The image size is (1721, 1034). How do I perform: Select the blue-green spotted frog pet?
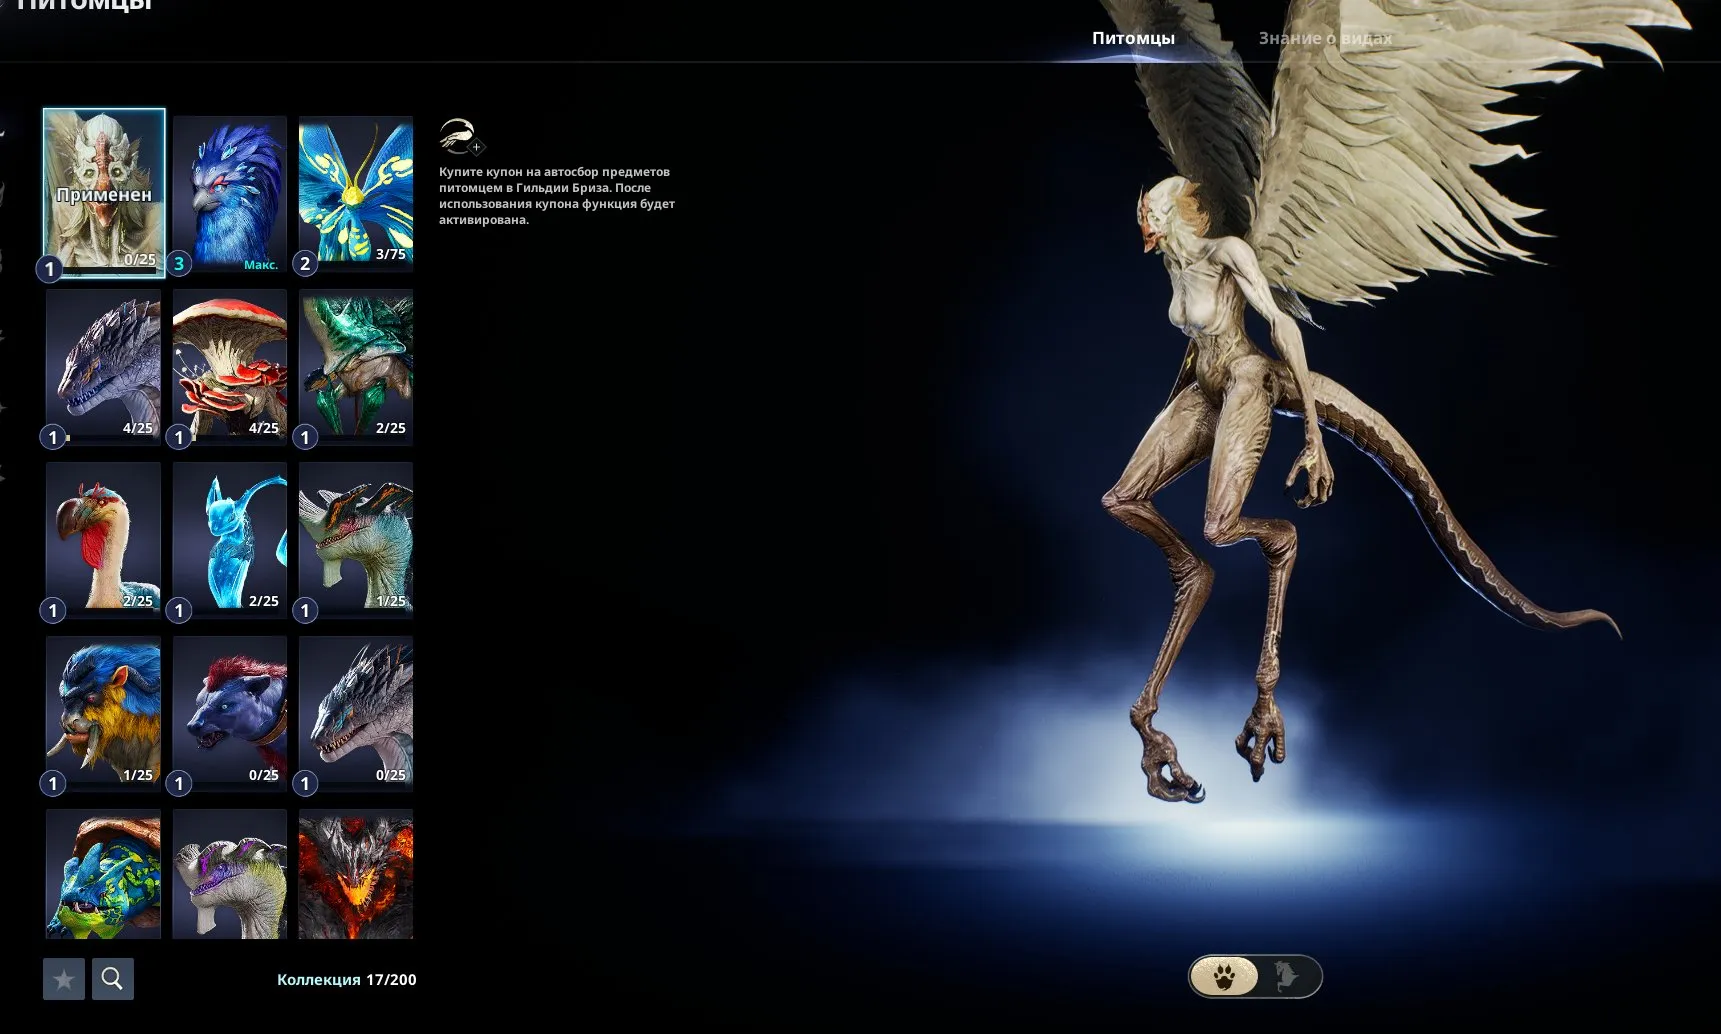(104, 874)
